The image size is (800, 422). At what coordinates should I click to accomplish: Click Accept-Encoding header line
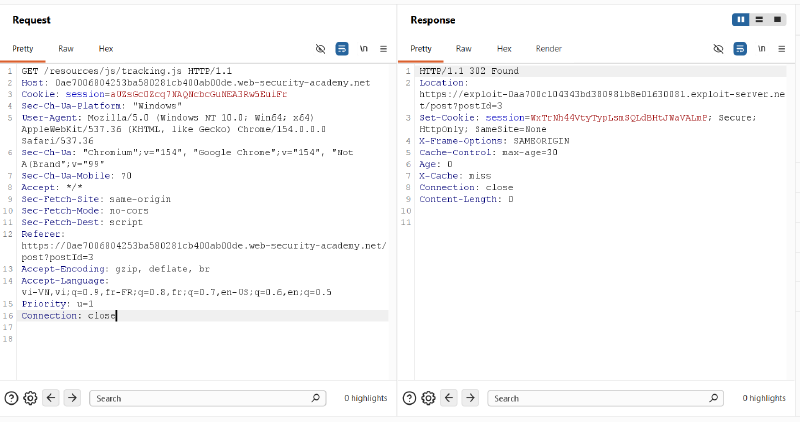[115, 269]
